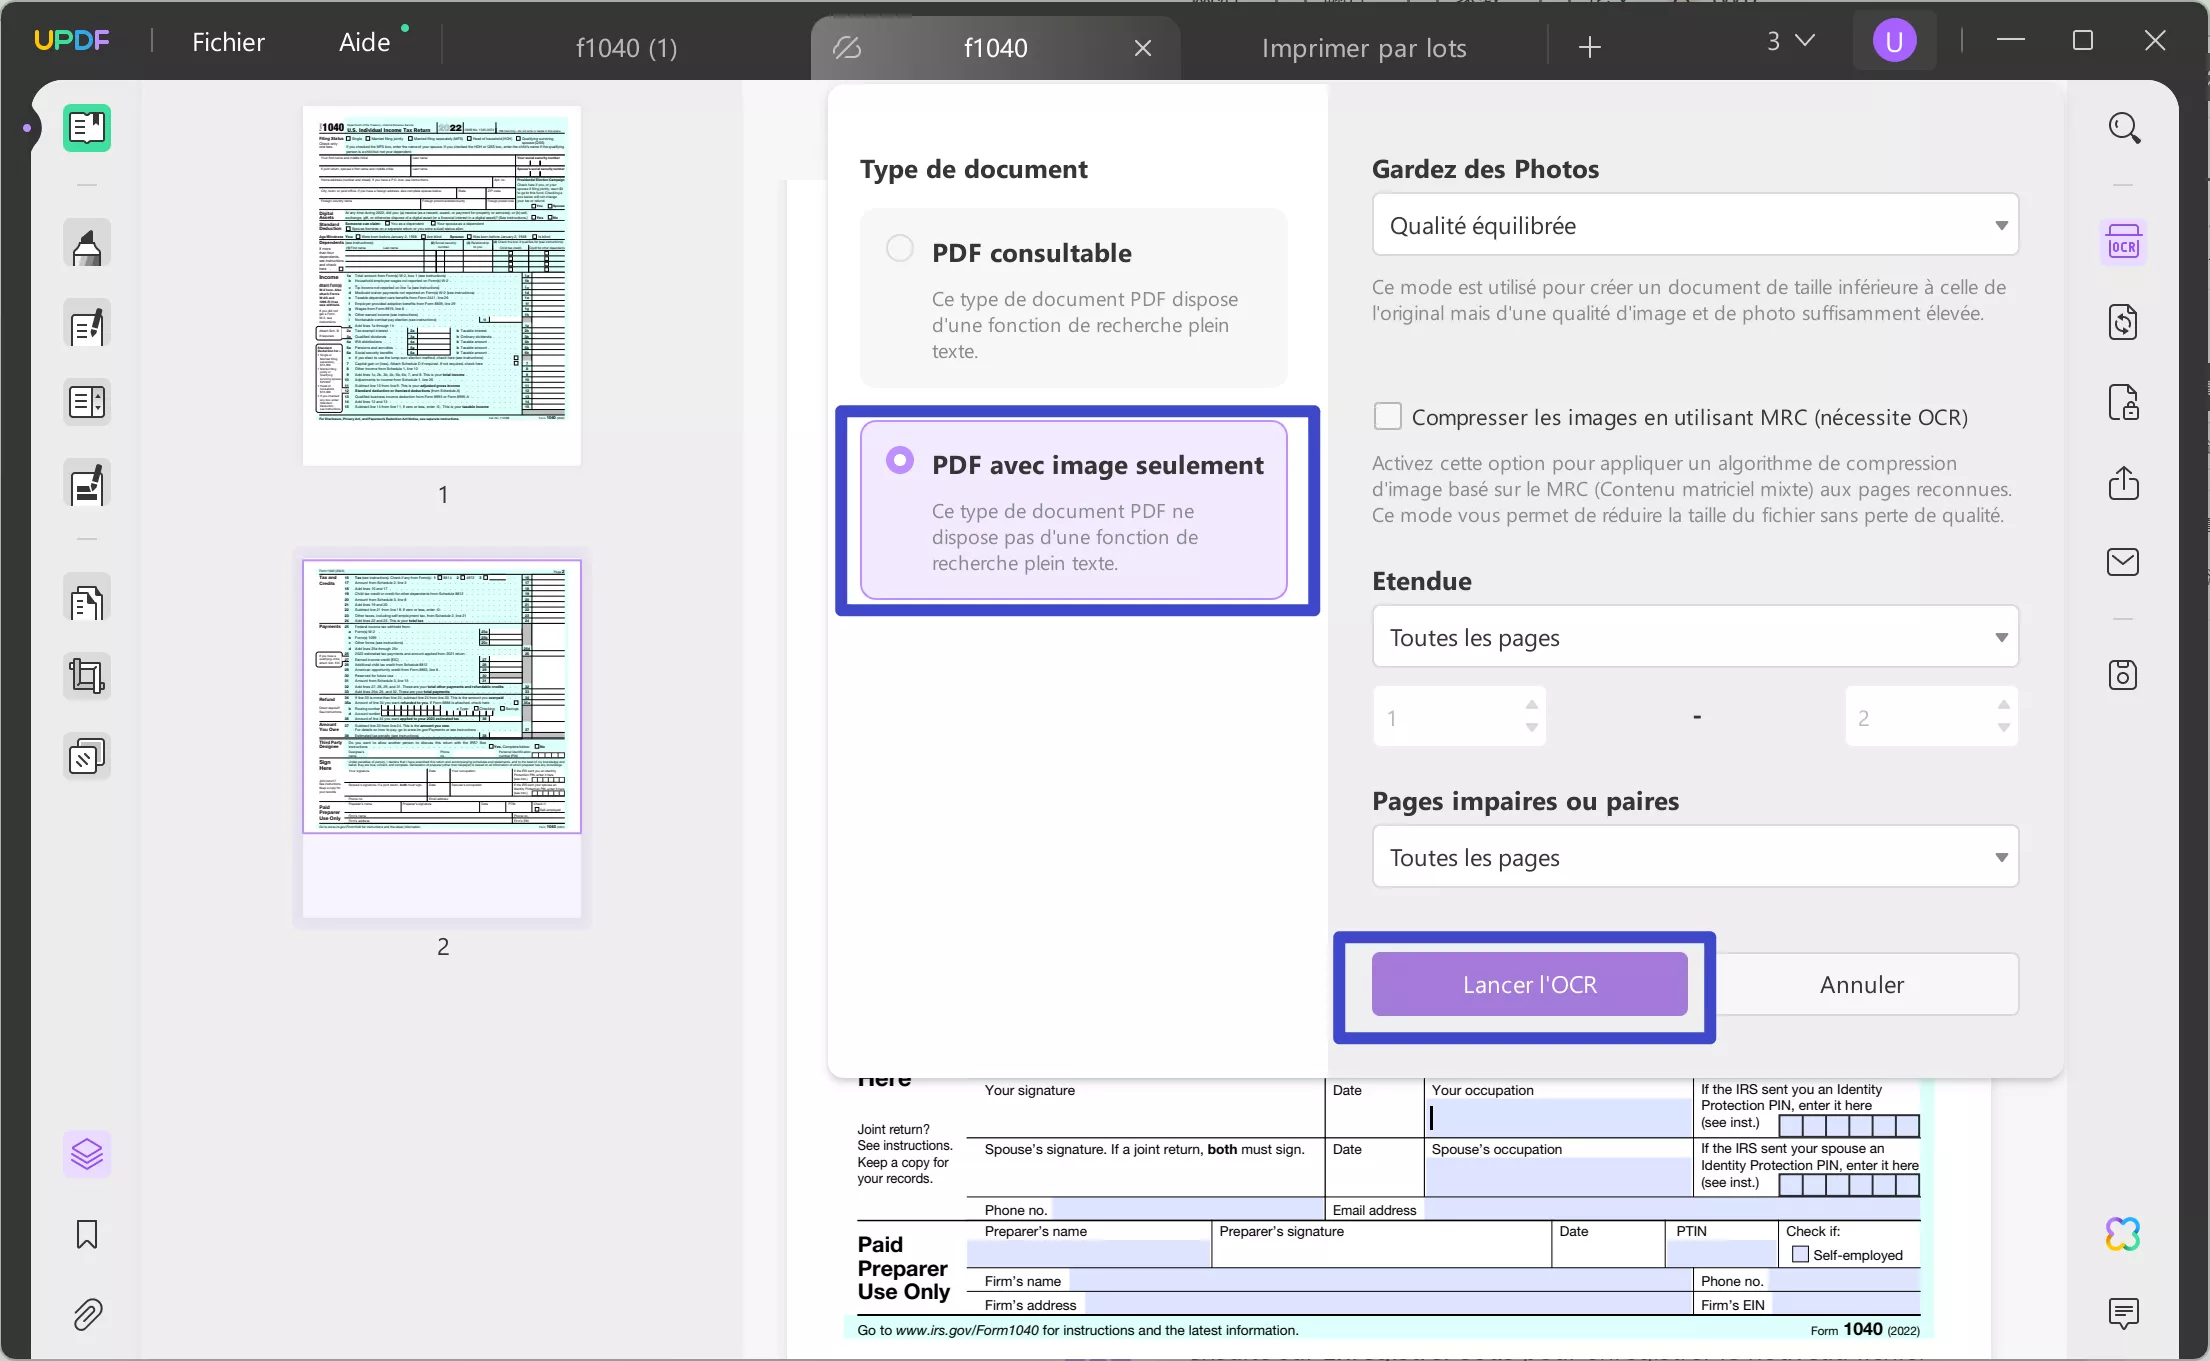Select PDF avec image seulement radio option

(x=900, y=460)
